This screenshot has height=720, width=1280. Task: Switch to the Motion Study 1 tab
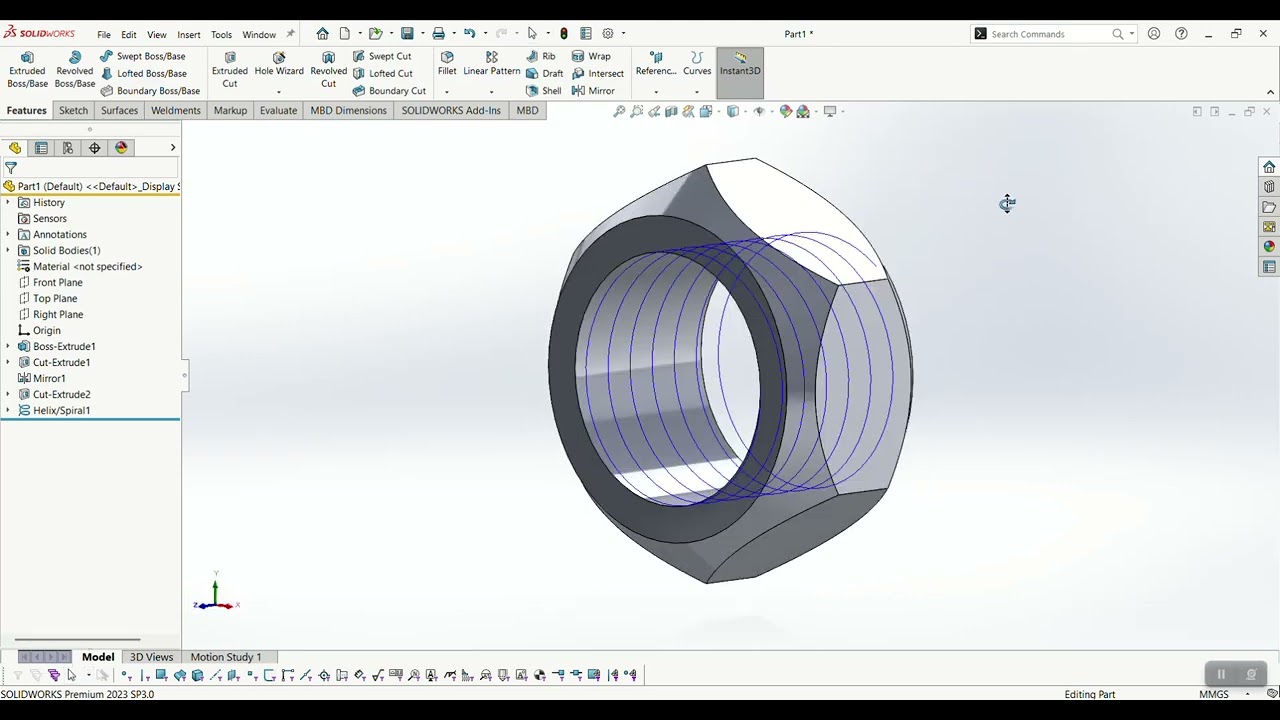point(226,657)
